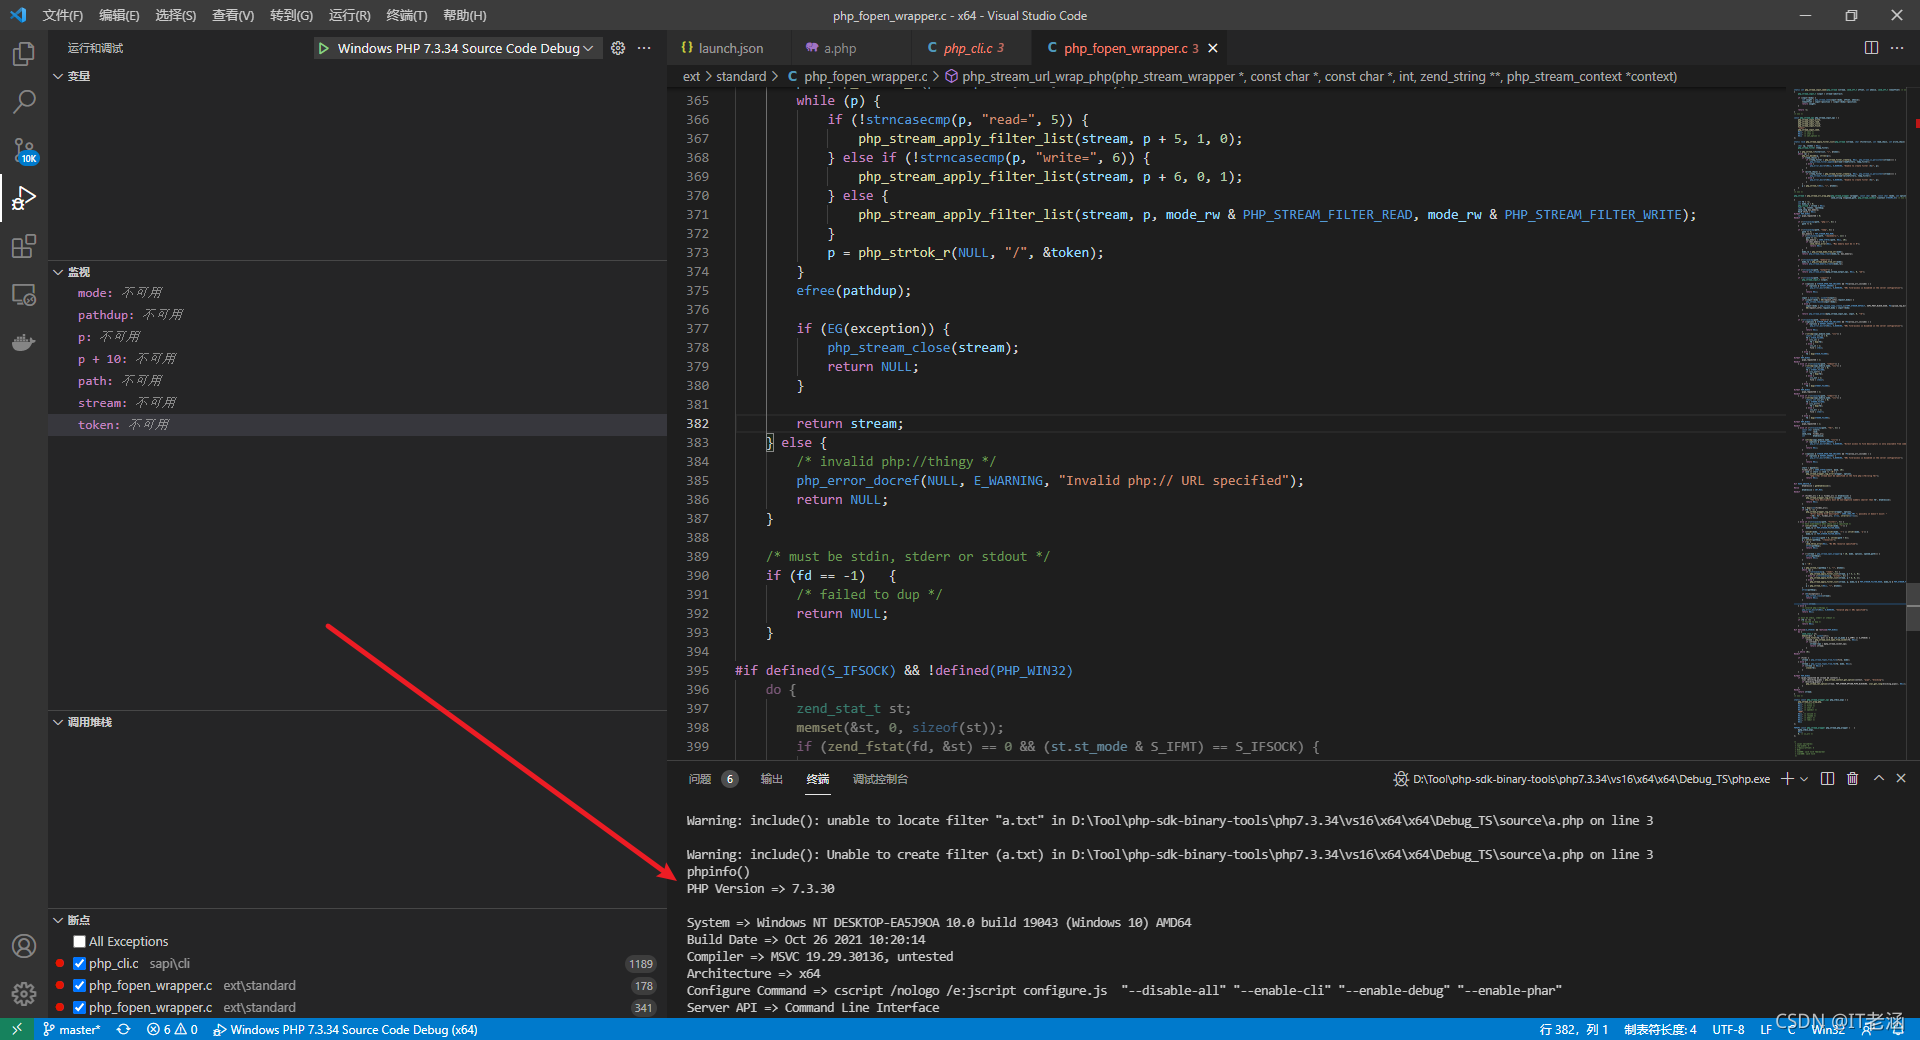
Task: Open the 编辑(E) Edit menu
Action: (119, 15)
